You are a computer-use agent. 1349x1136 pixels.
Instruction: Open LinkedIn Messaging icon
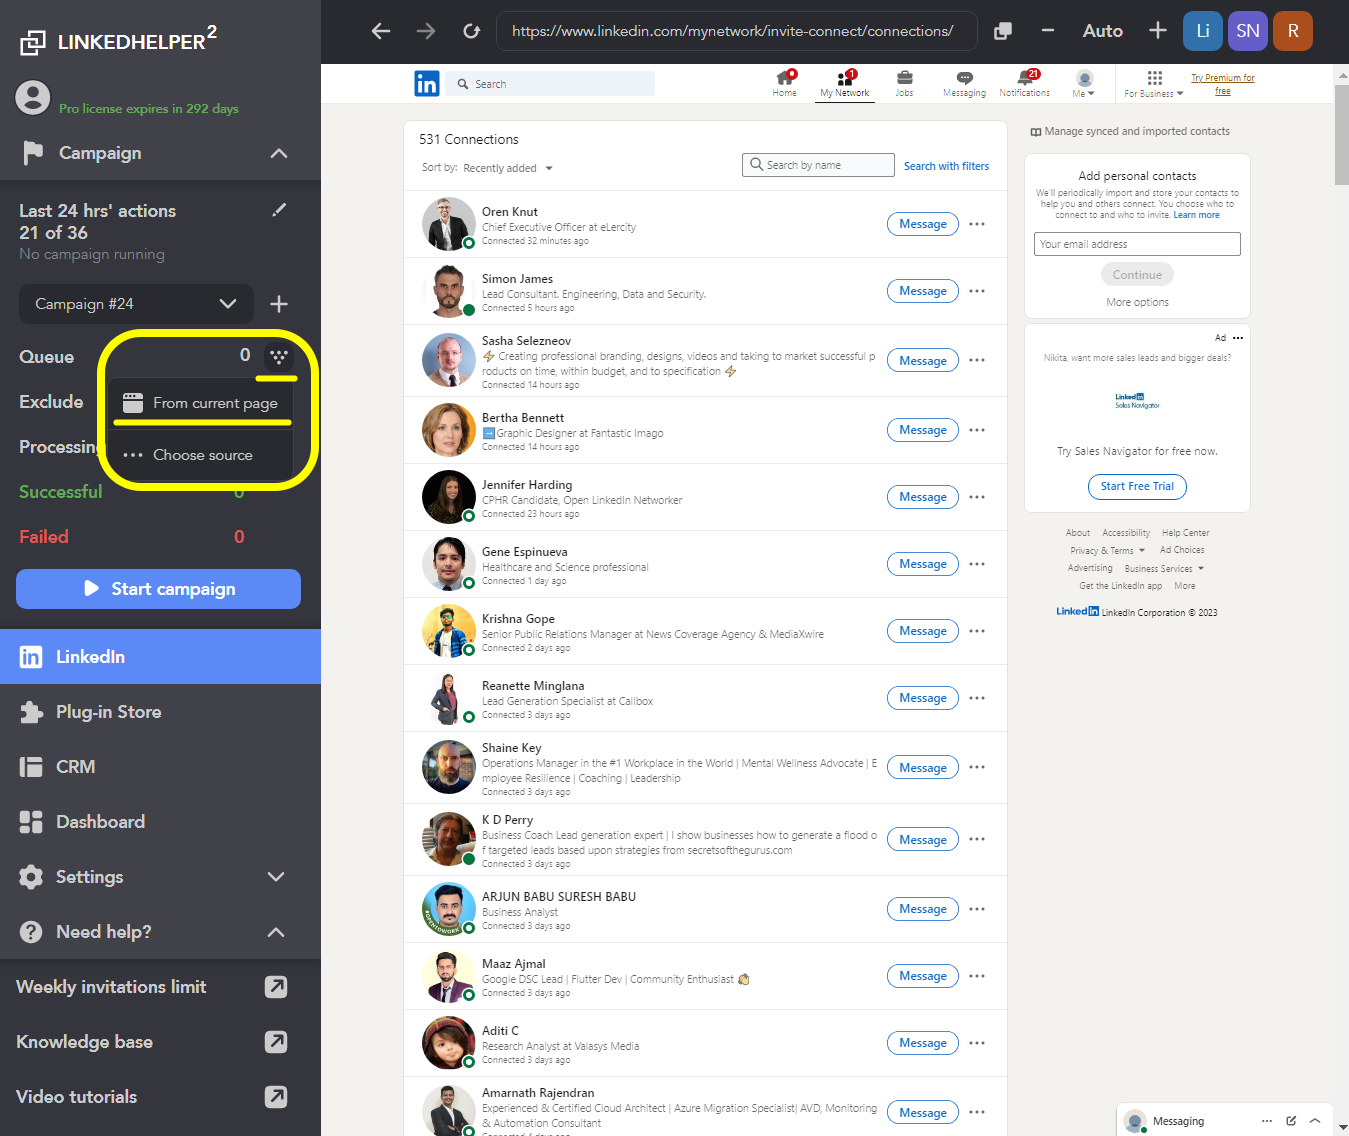pos(964,83)
